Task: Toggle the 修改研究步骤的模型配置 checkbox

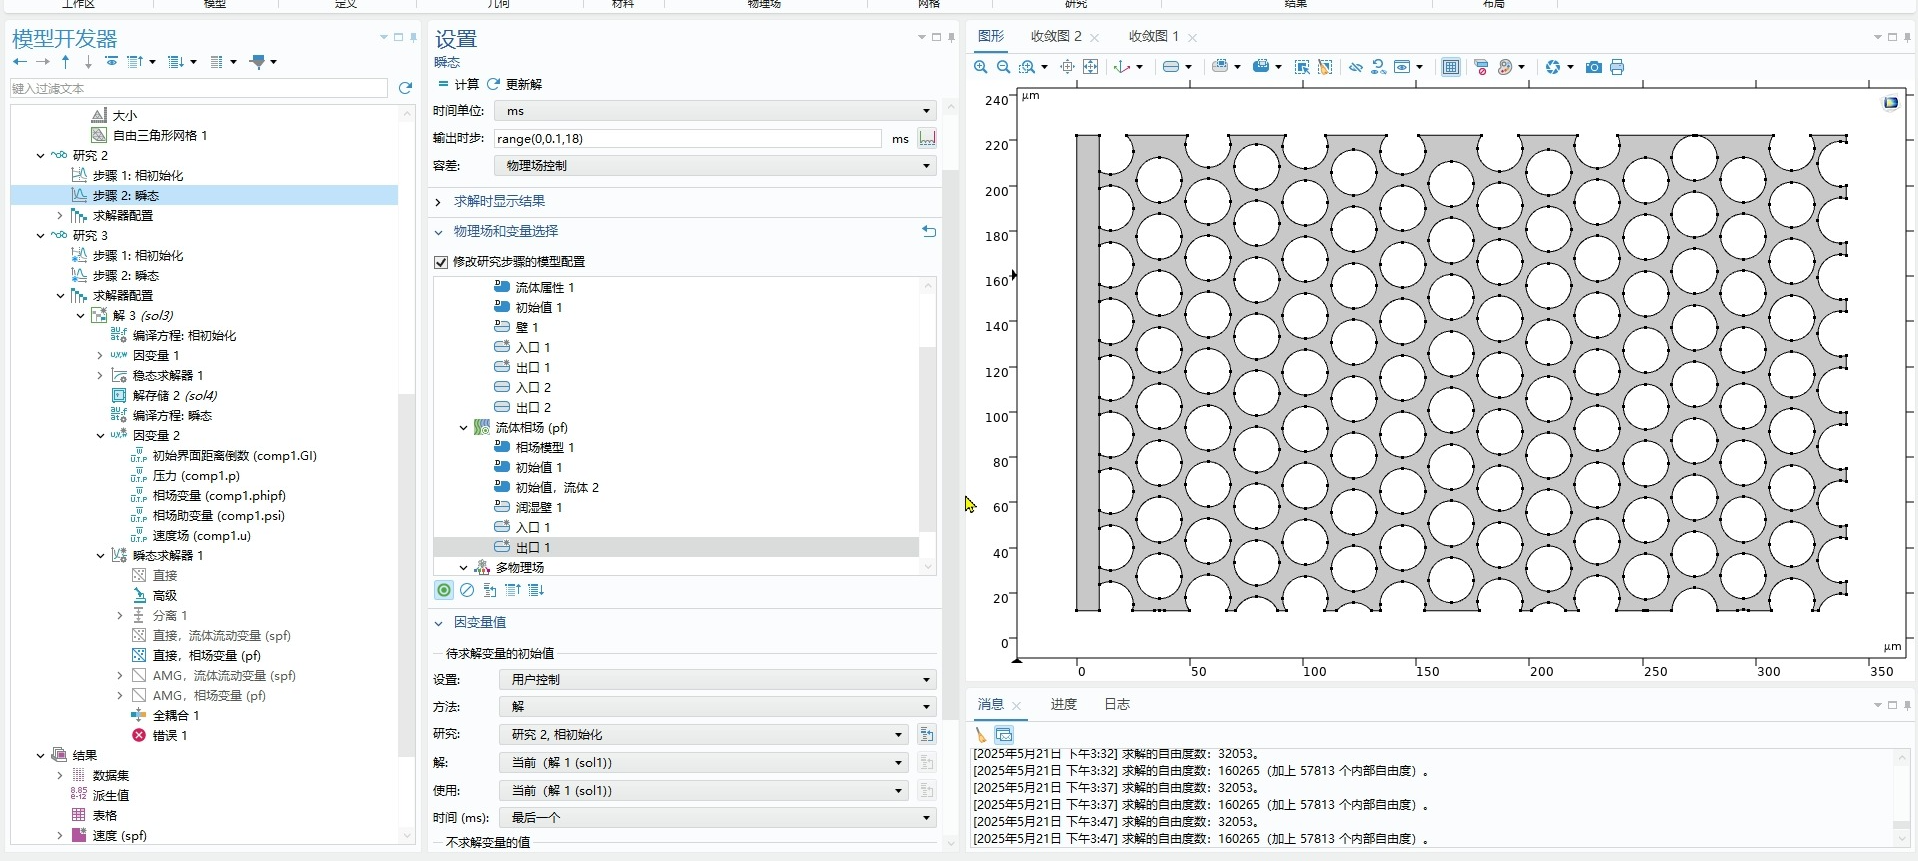Action: coord(441,262)
